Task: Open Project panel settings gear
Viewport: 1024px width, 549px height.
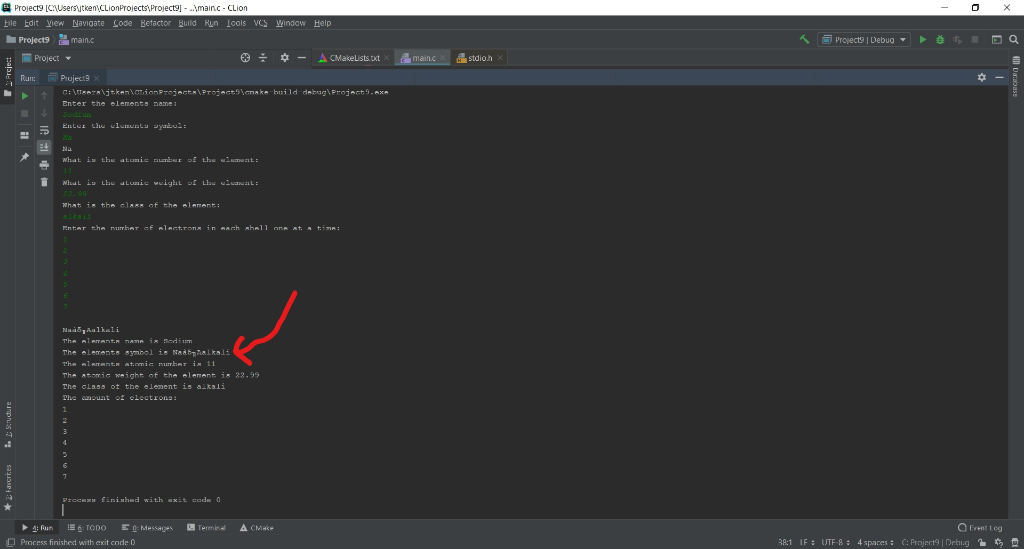Action: [284, 57]
